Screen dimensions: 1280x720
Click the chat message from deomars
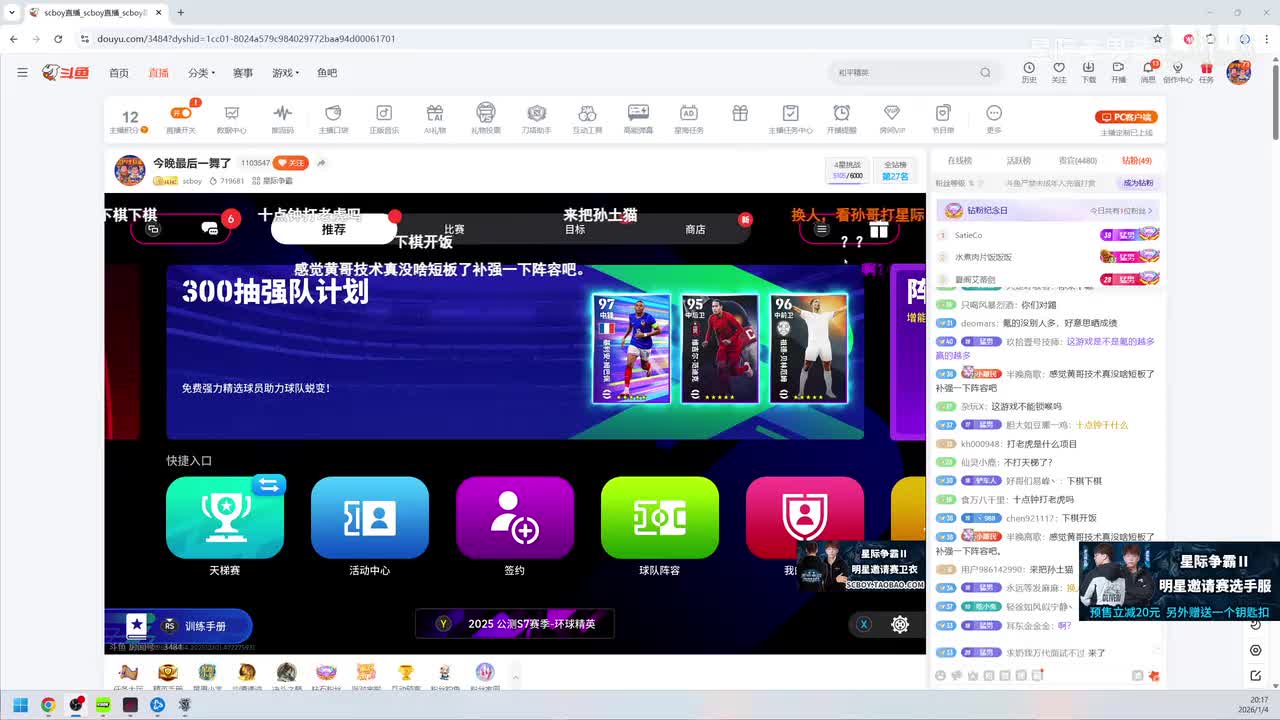1040,323
